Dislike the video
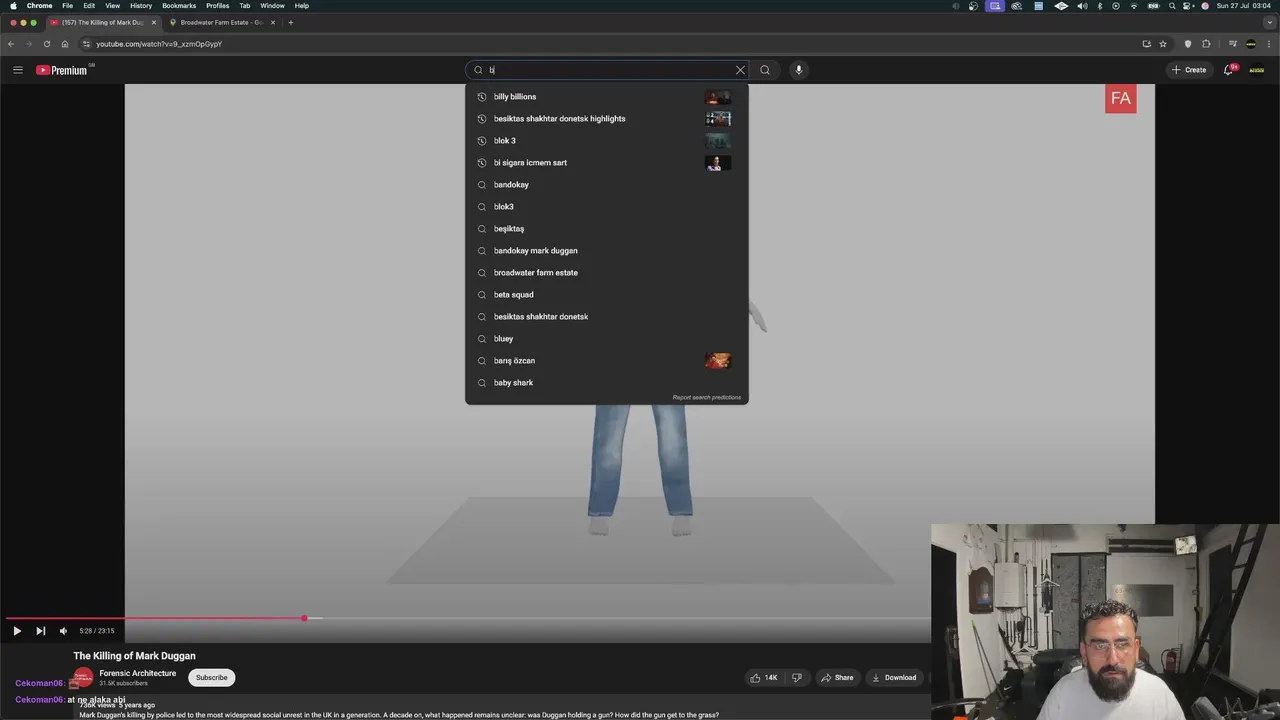The width and height of the screenshot is (1280, 720). tap(797, 678)
